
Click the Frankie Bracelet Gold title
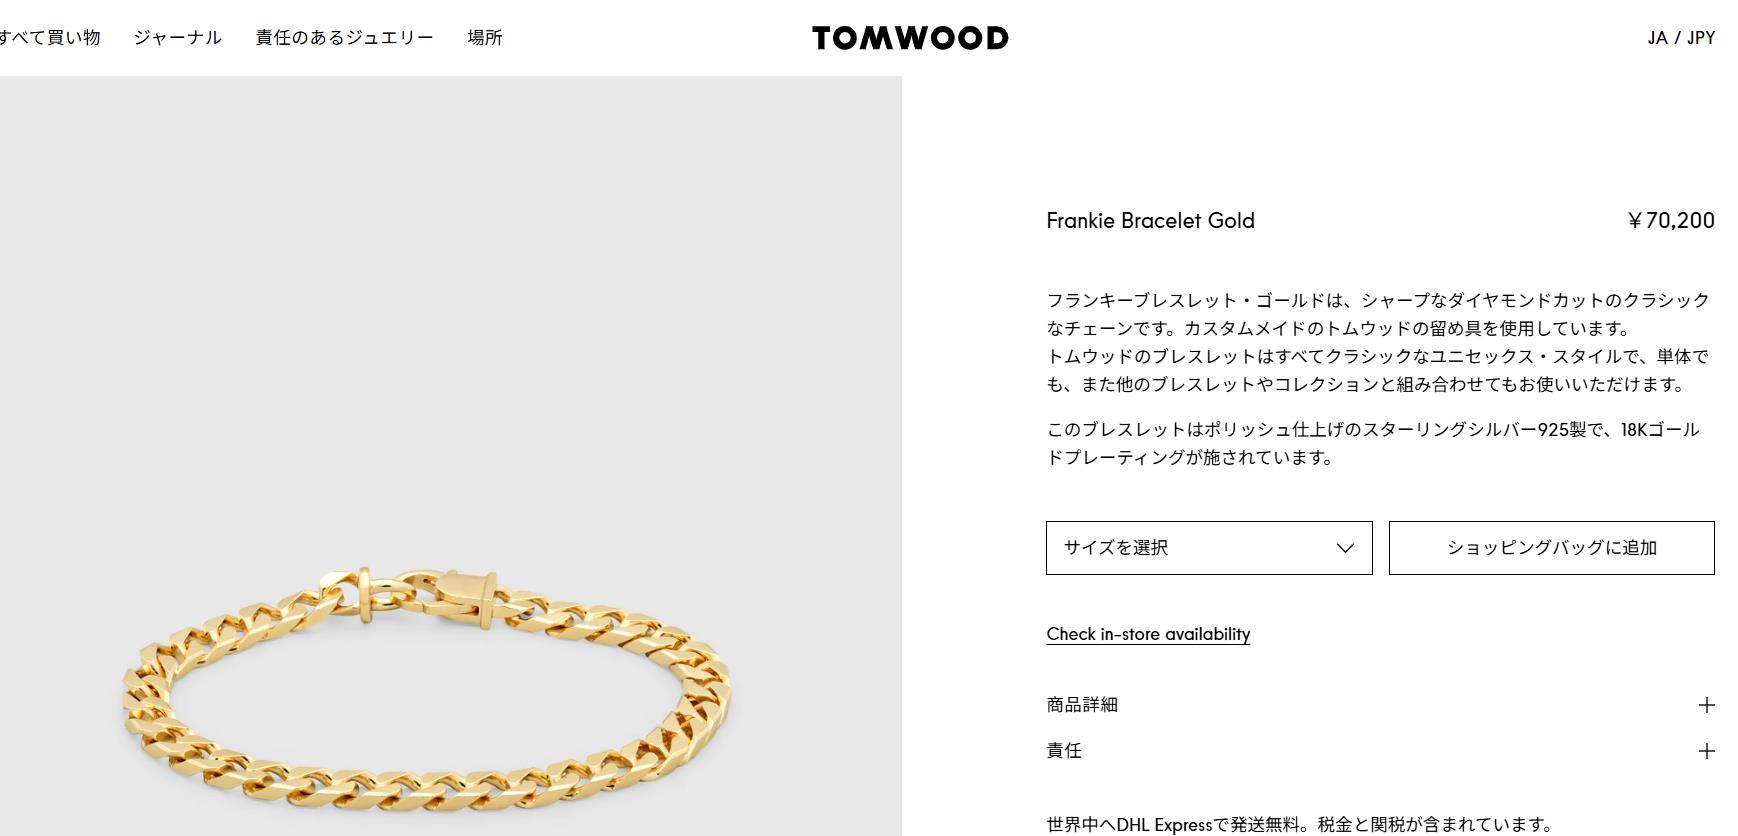(1150, 221)
